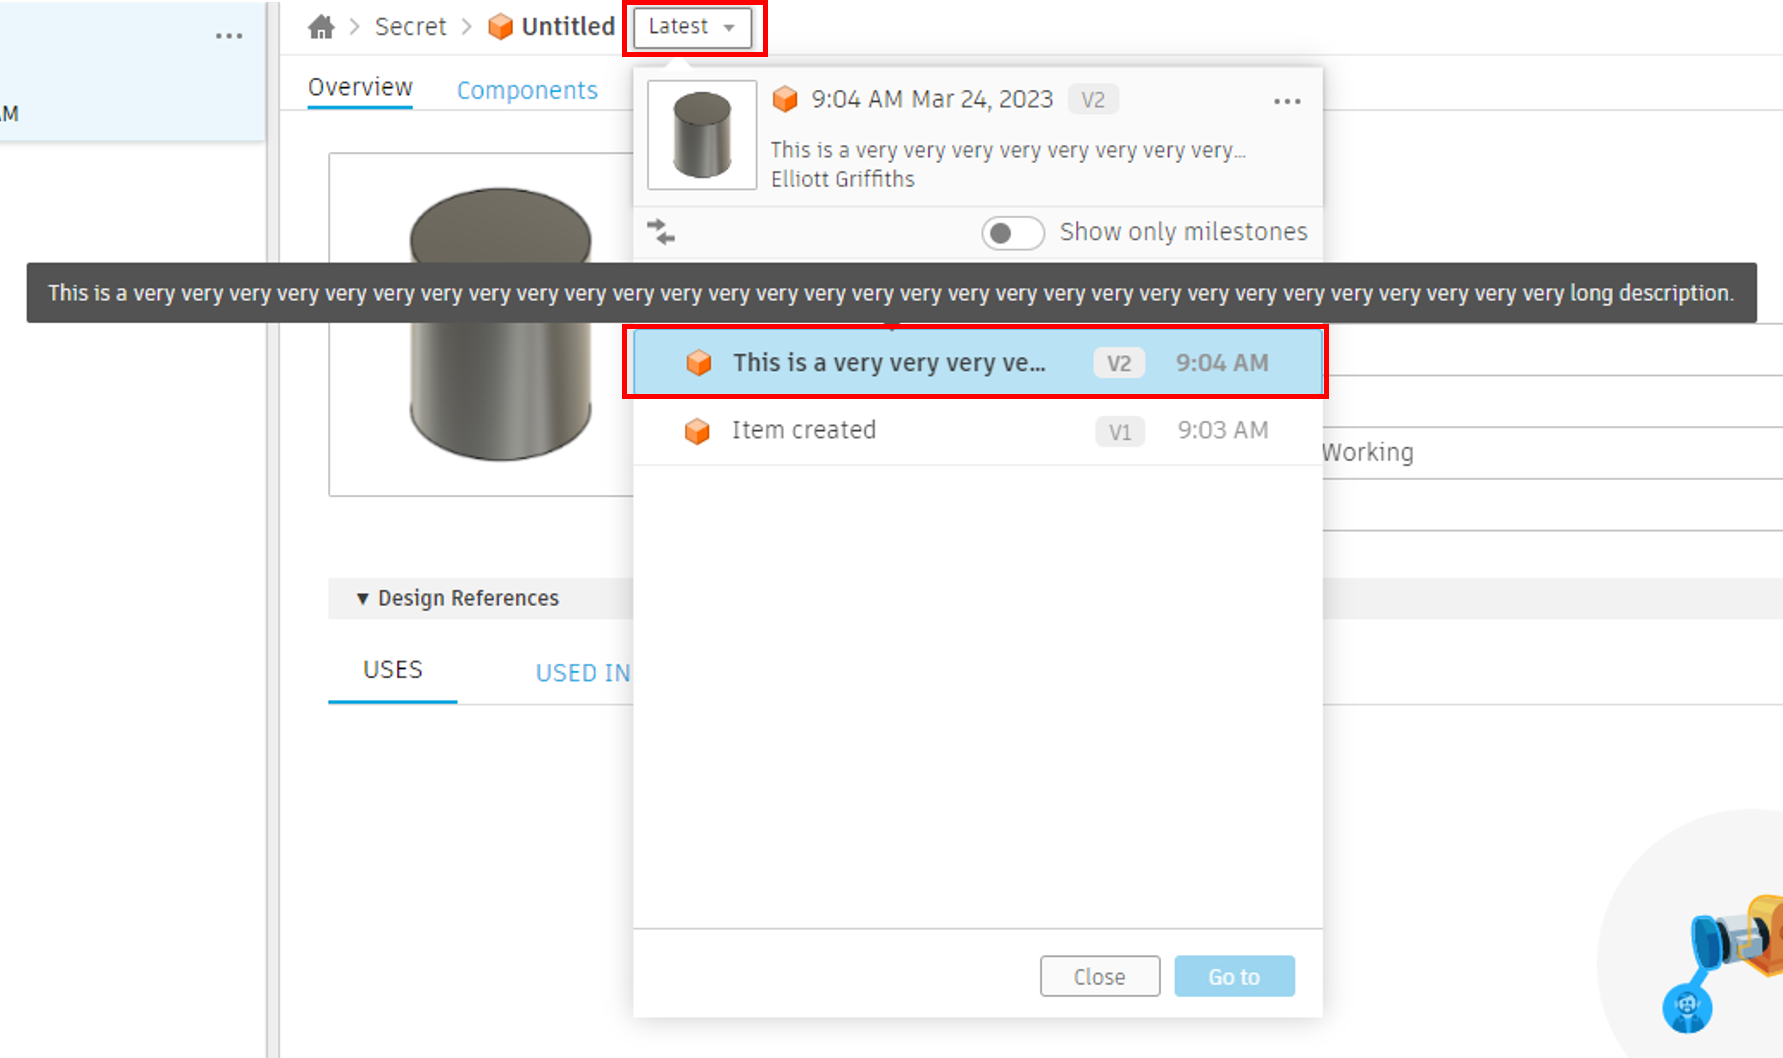The height and width of the screenshot is (1058, 1783).
Task: Open the Secret breadcrumb link
Action: pyautogui.click(x=410, y=26)
